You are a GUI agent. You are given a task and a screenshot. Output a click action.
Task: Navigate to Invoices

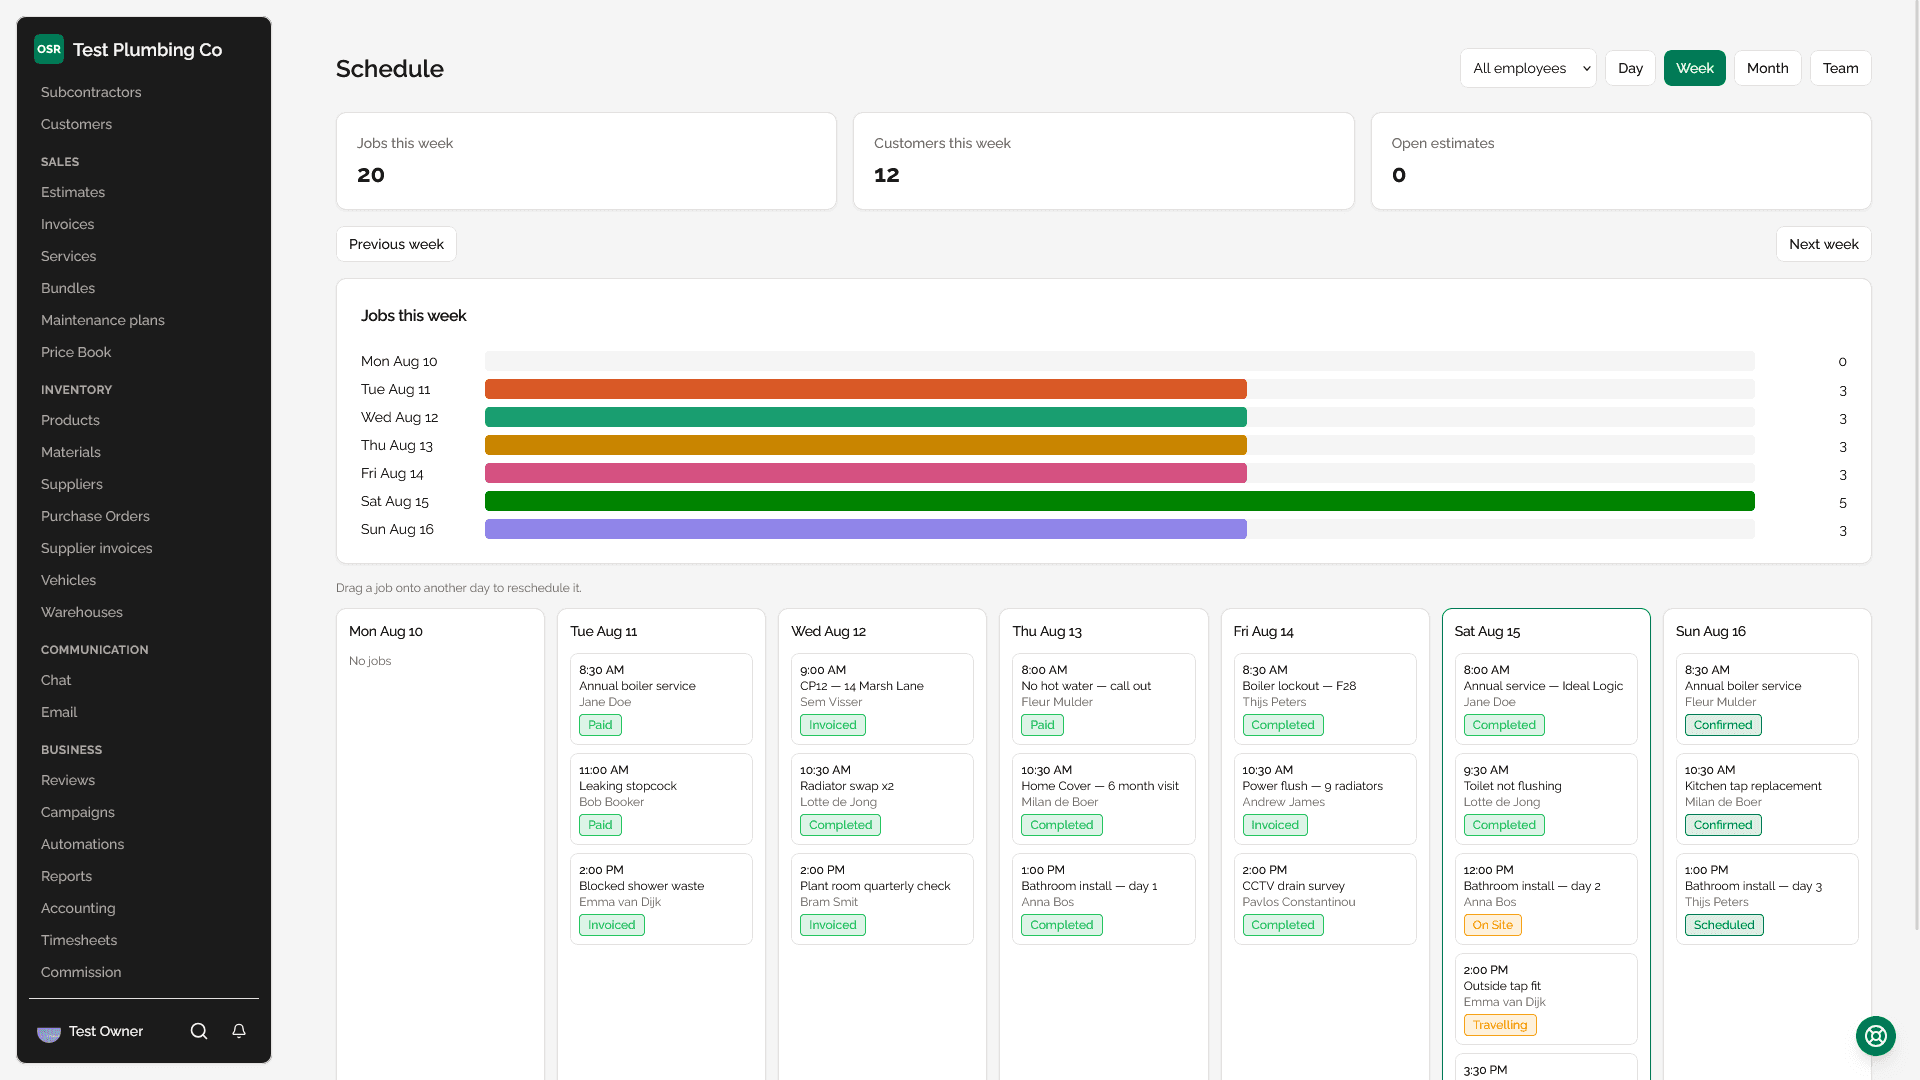tap(67, 224)
